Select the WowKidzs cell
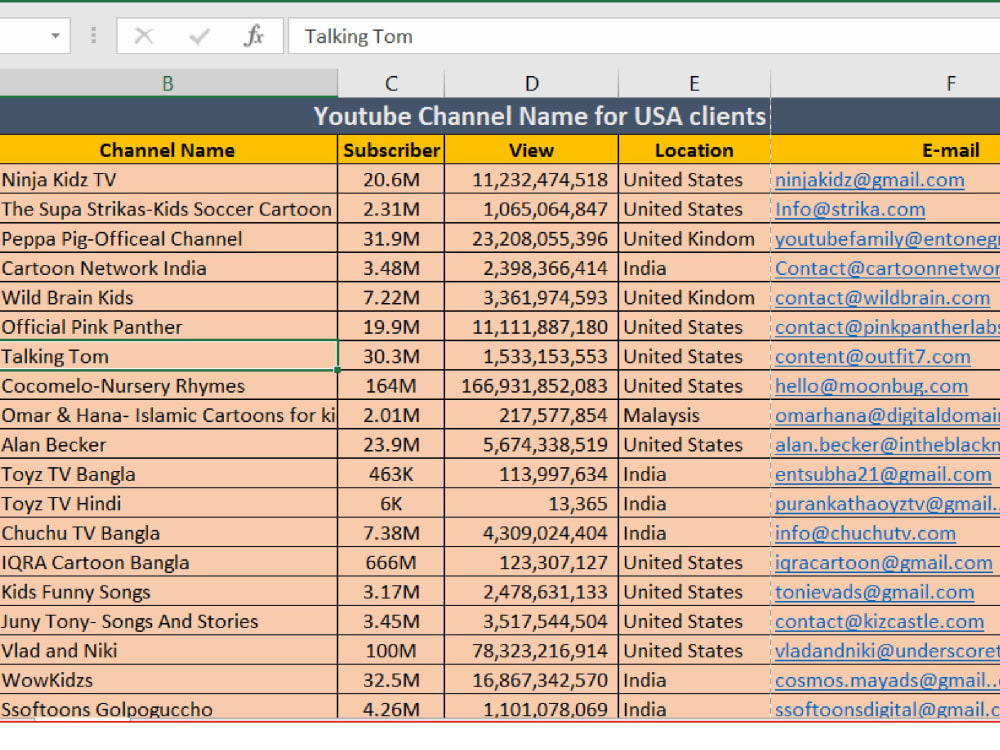1000x750 pixels. 168,680
